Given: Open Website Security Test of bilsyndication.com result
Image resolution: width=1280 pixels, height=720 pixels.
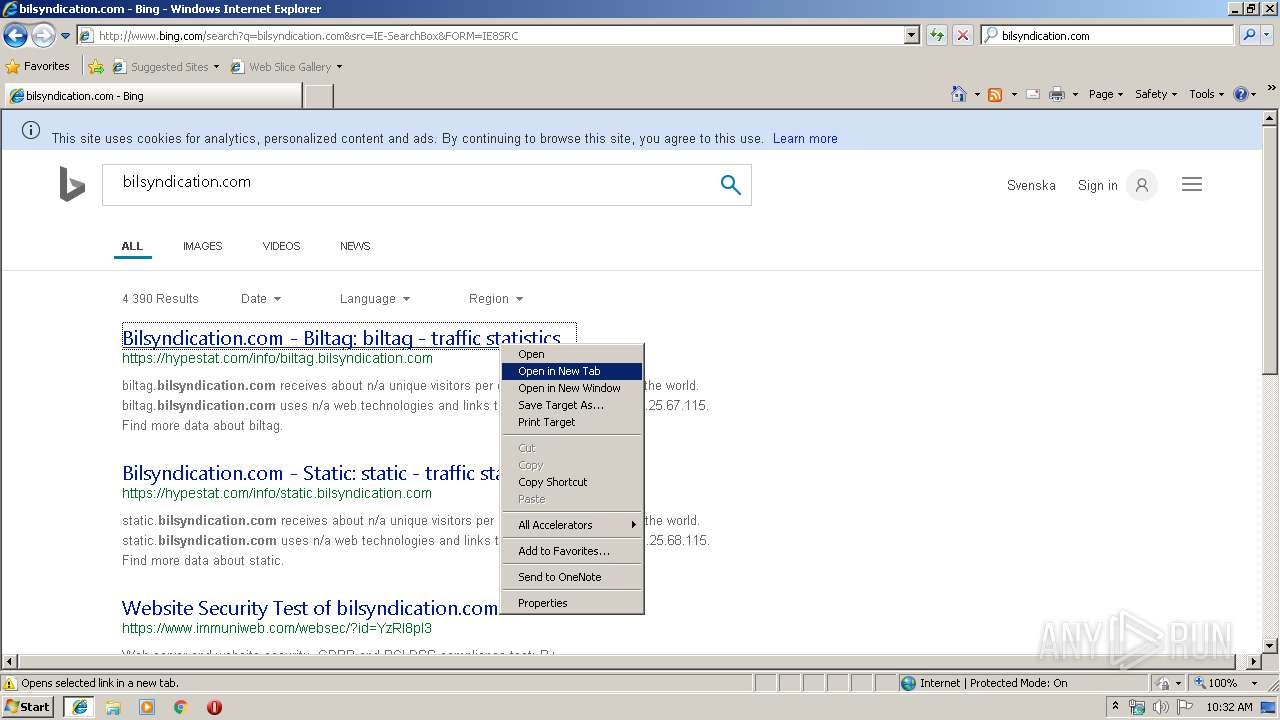Looking at the screenshot, I should (310, 608).
